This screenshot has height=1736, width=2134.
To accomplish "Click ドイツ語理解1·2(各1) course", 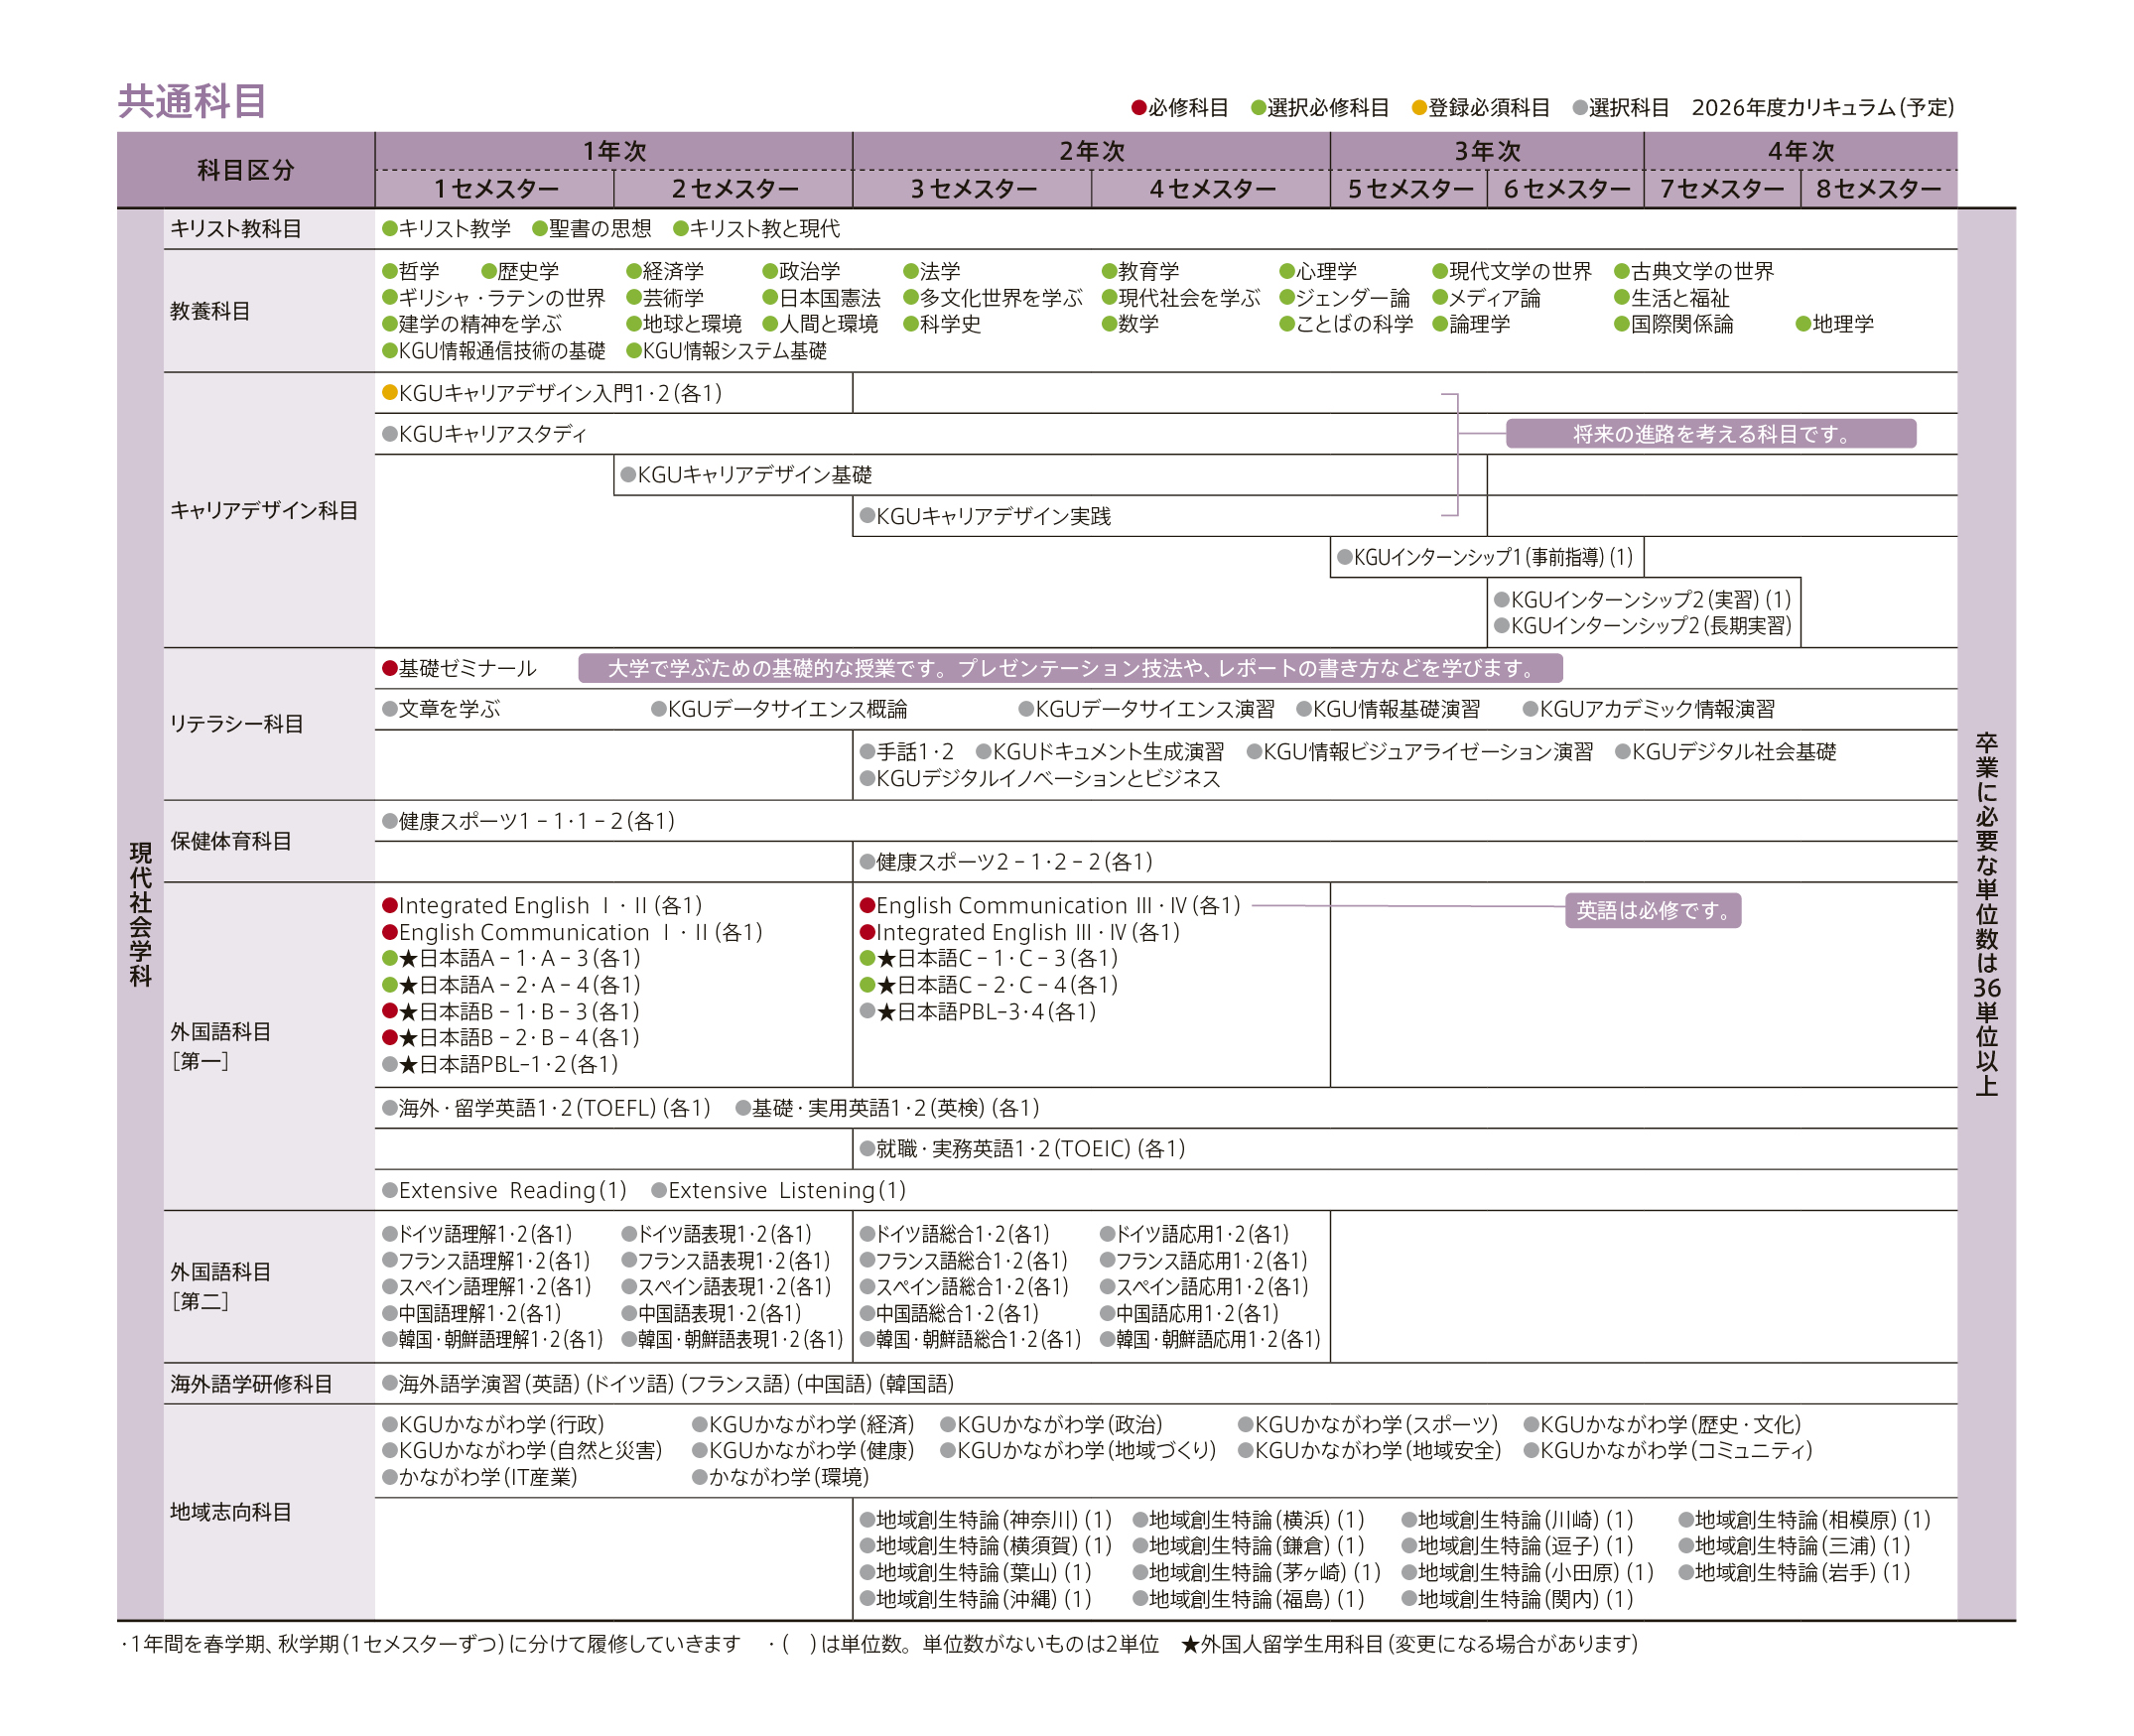I will [478, 1234].
